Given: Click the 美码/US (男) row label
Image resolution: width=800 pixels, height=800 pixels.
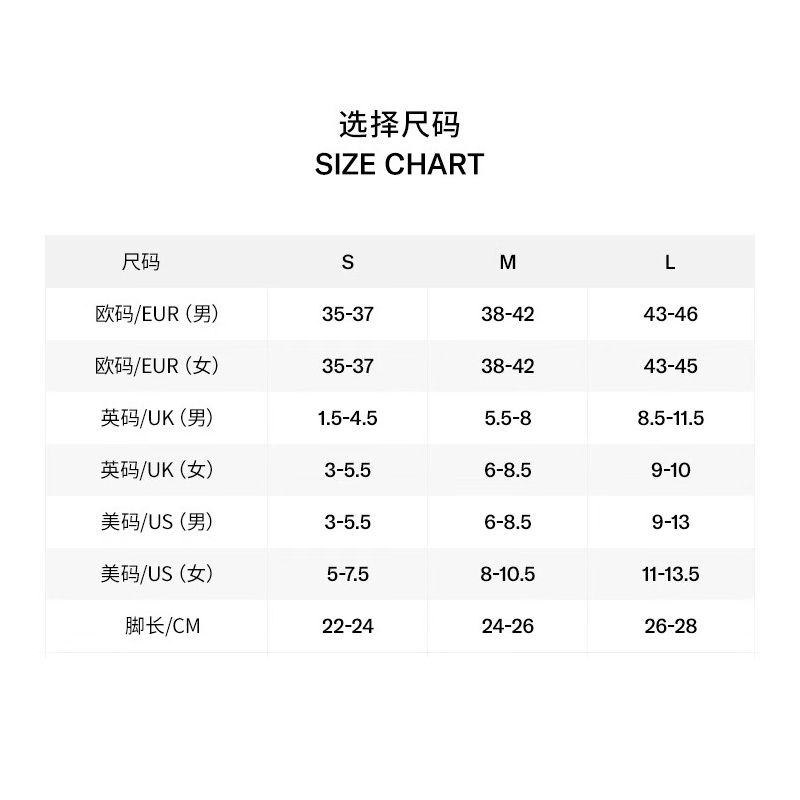Looking at the screenshot, I should [x=157, y=522].
